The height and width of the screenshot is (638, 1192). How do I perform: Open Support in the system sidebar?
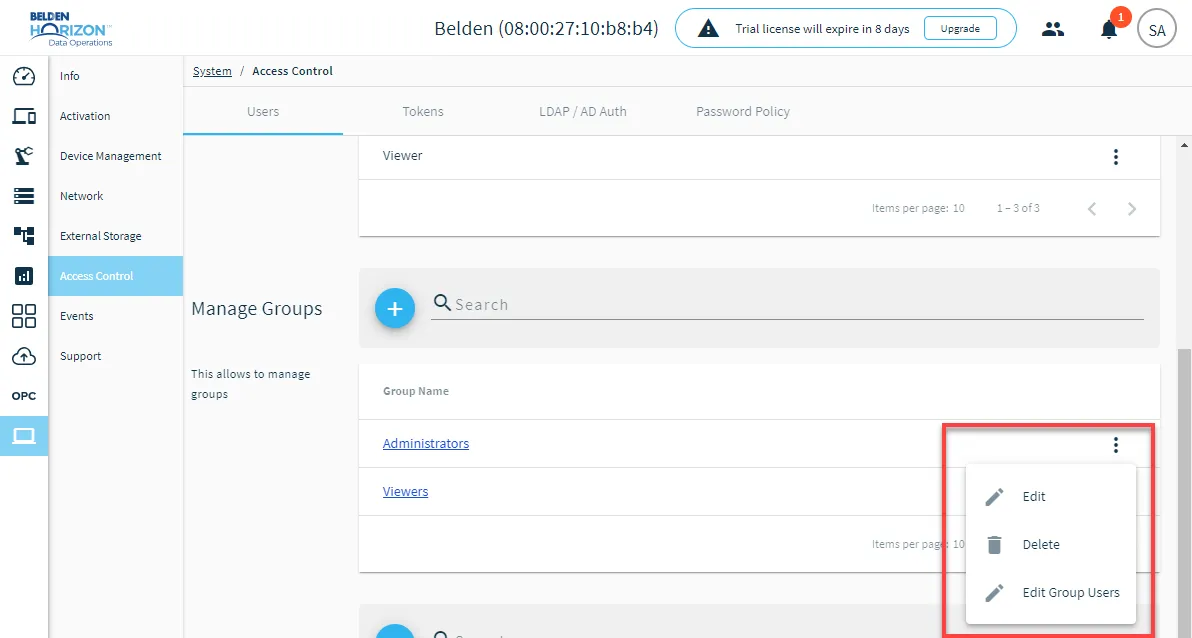[x=116, y=356]
